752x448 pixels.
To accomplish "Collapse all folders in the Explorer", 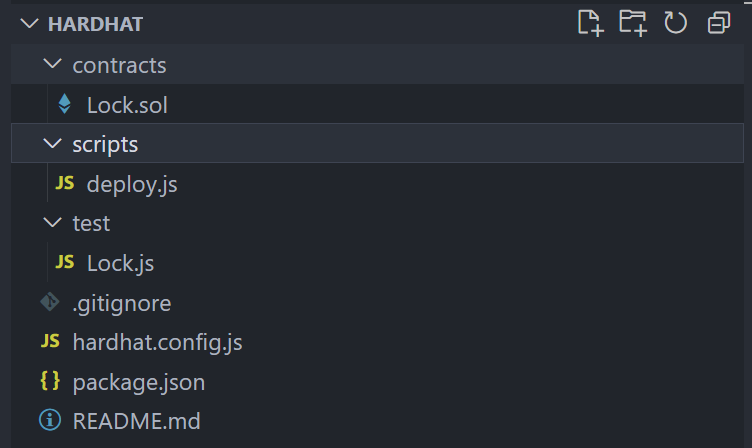I will pyautogui.click(x=719, y=23).
